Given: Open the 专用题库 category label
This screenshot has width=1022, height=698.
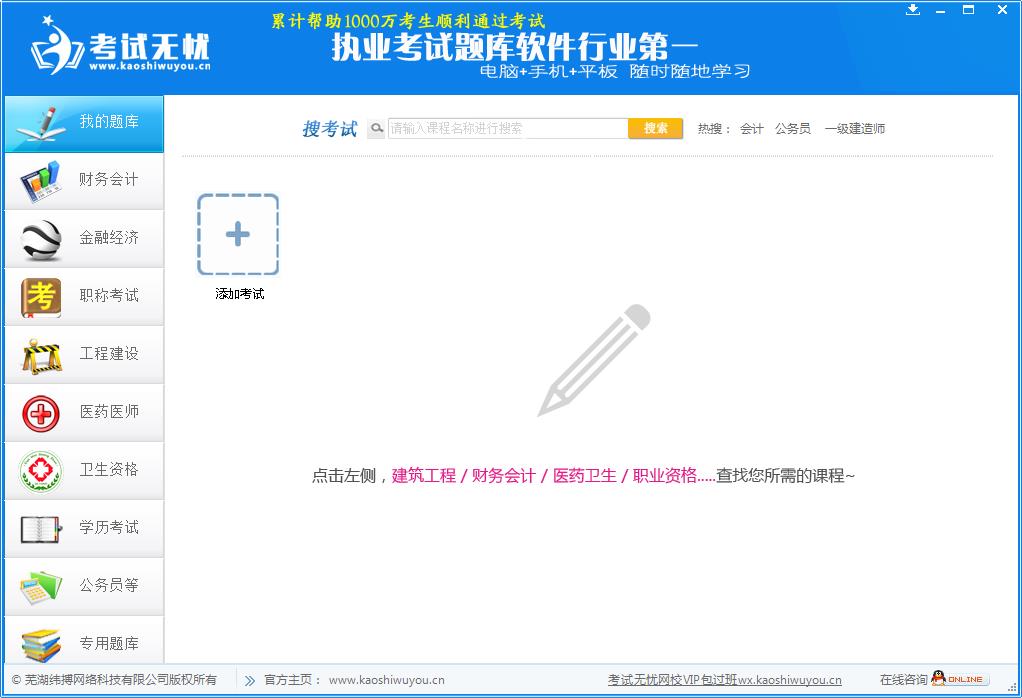Looking at the screenshot, I should (109, 643).
